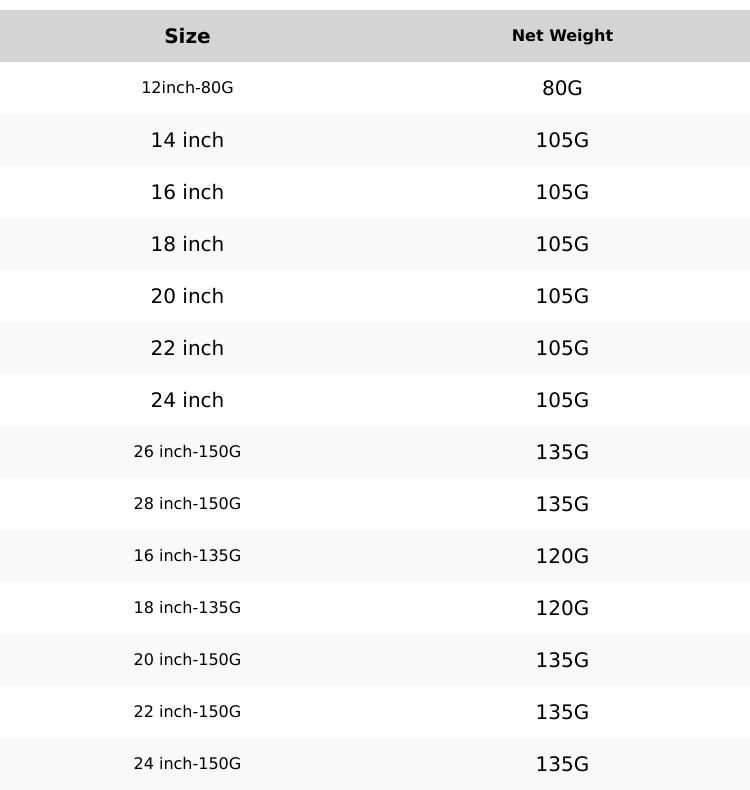This screenshot has height=790, width=750.
Task: Click the 16 inch size cell
Action: point(187,192)
